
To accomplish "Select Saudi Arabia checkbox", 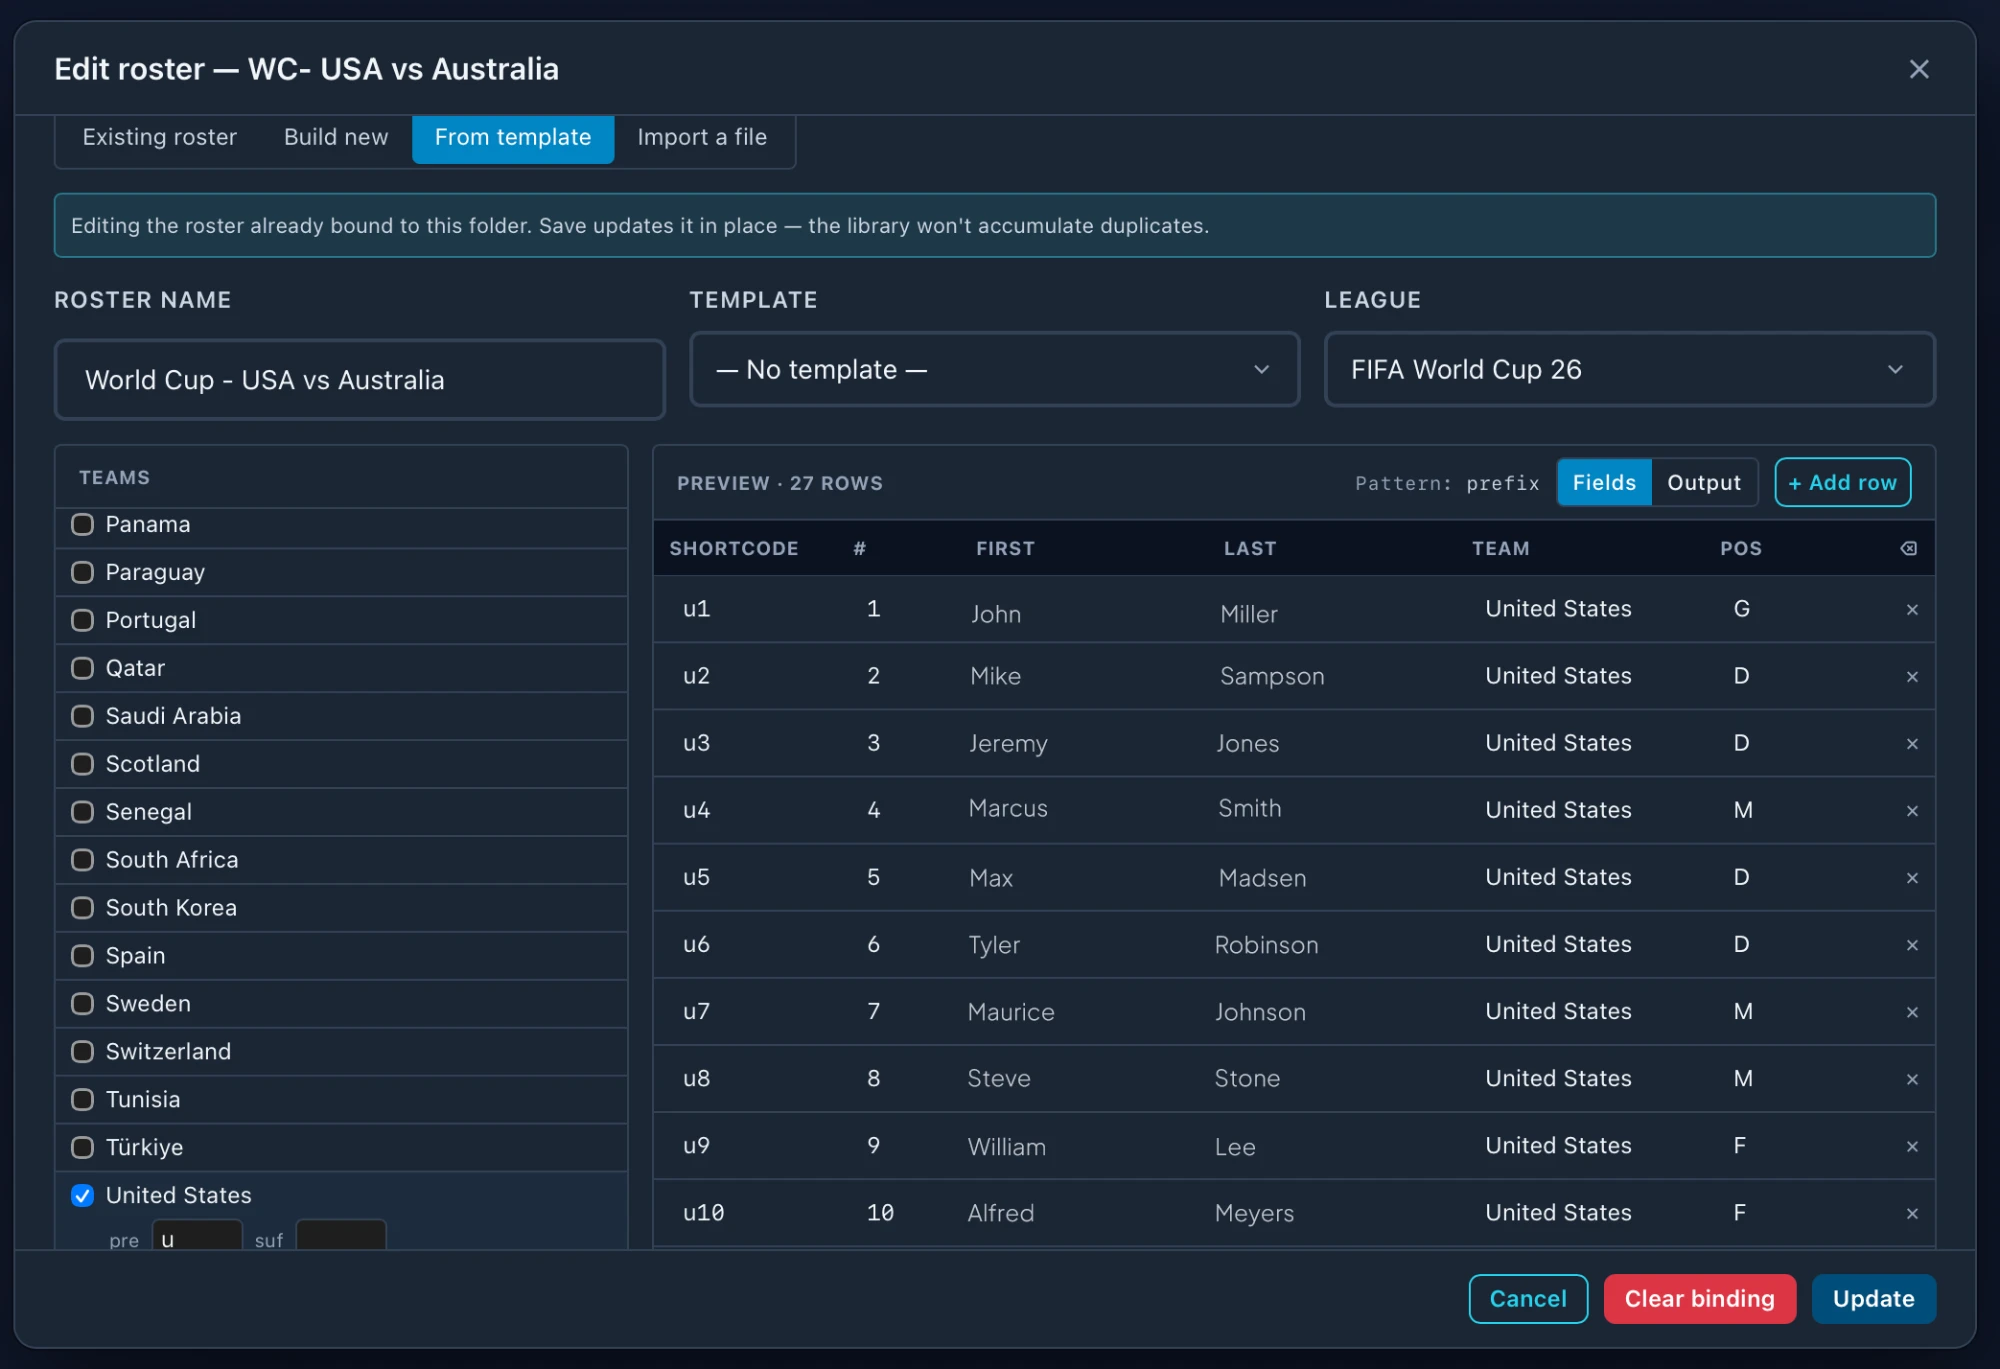I will click(x=82, y=716).
